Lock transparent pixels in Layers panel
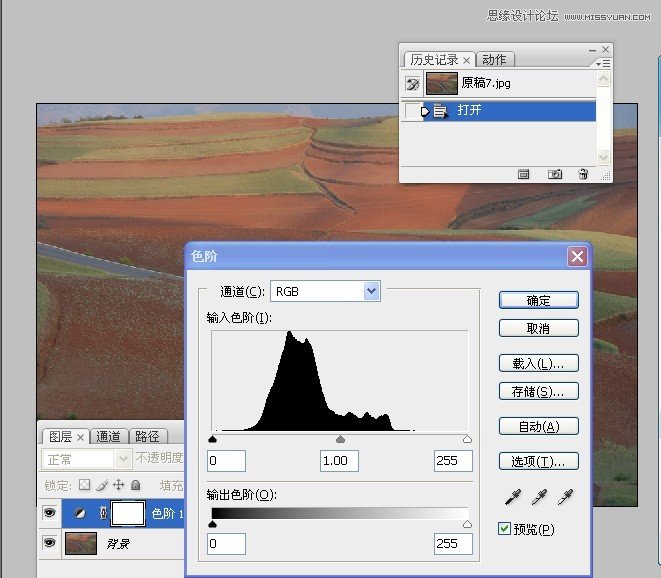The width and height of the screenshot is (661, 578). (84, 484)
